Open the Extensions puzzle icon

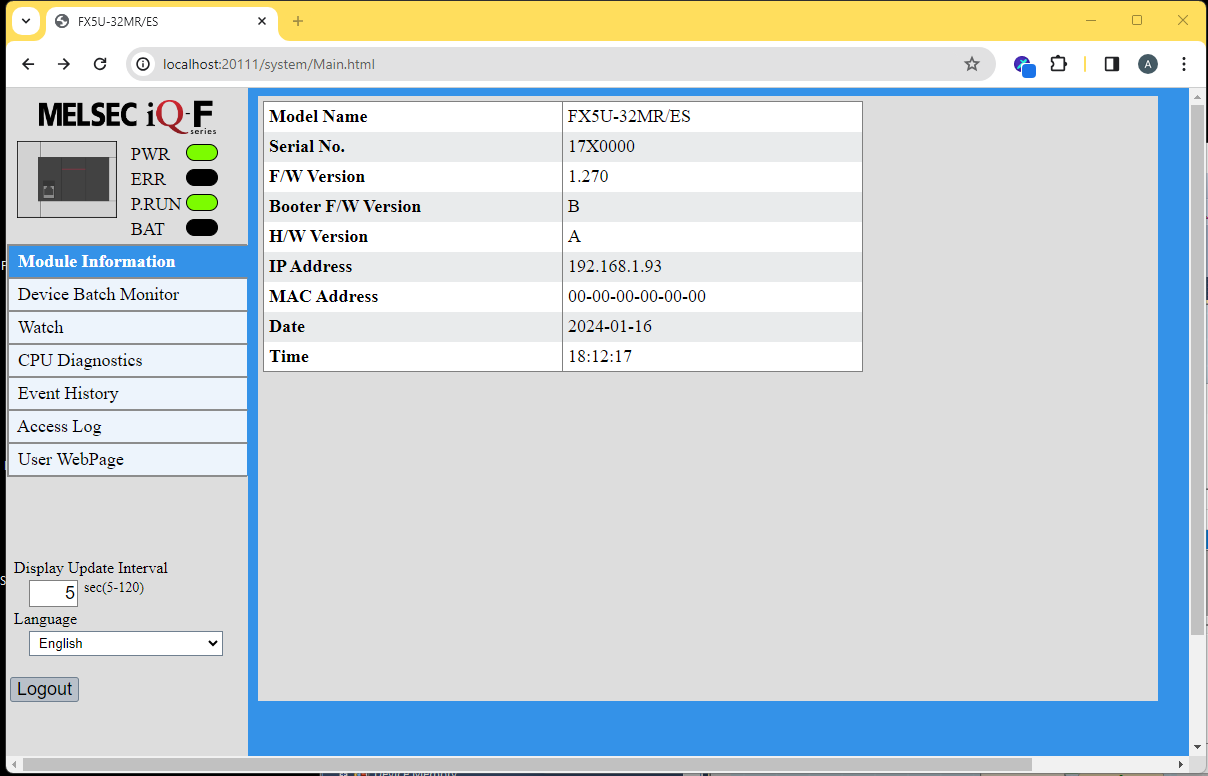pyautogui.click(x=1058, y=64)
